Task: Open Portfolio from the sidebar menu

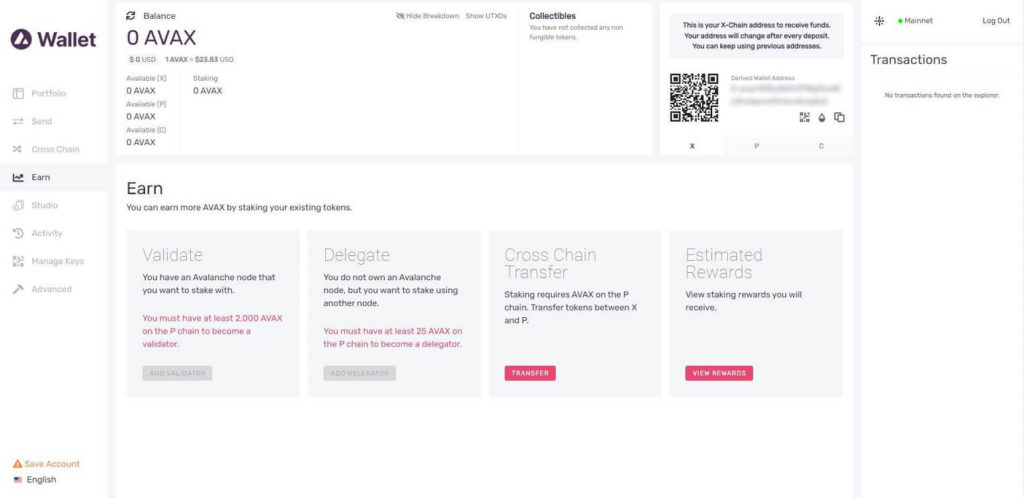Action: 54,93
